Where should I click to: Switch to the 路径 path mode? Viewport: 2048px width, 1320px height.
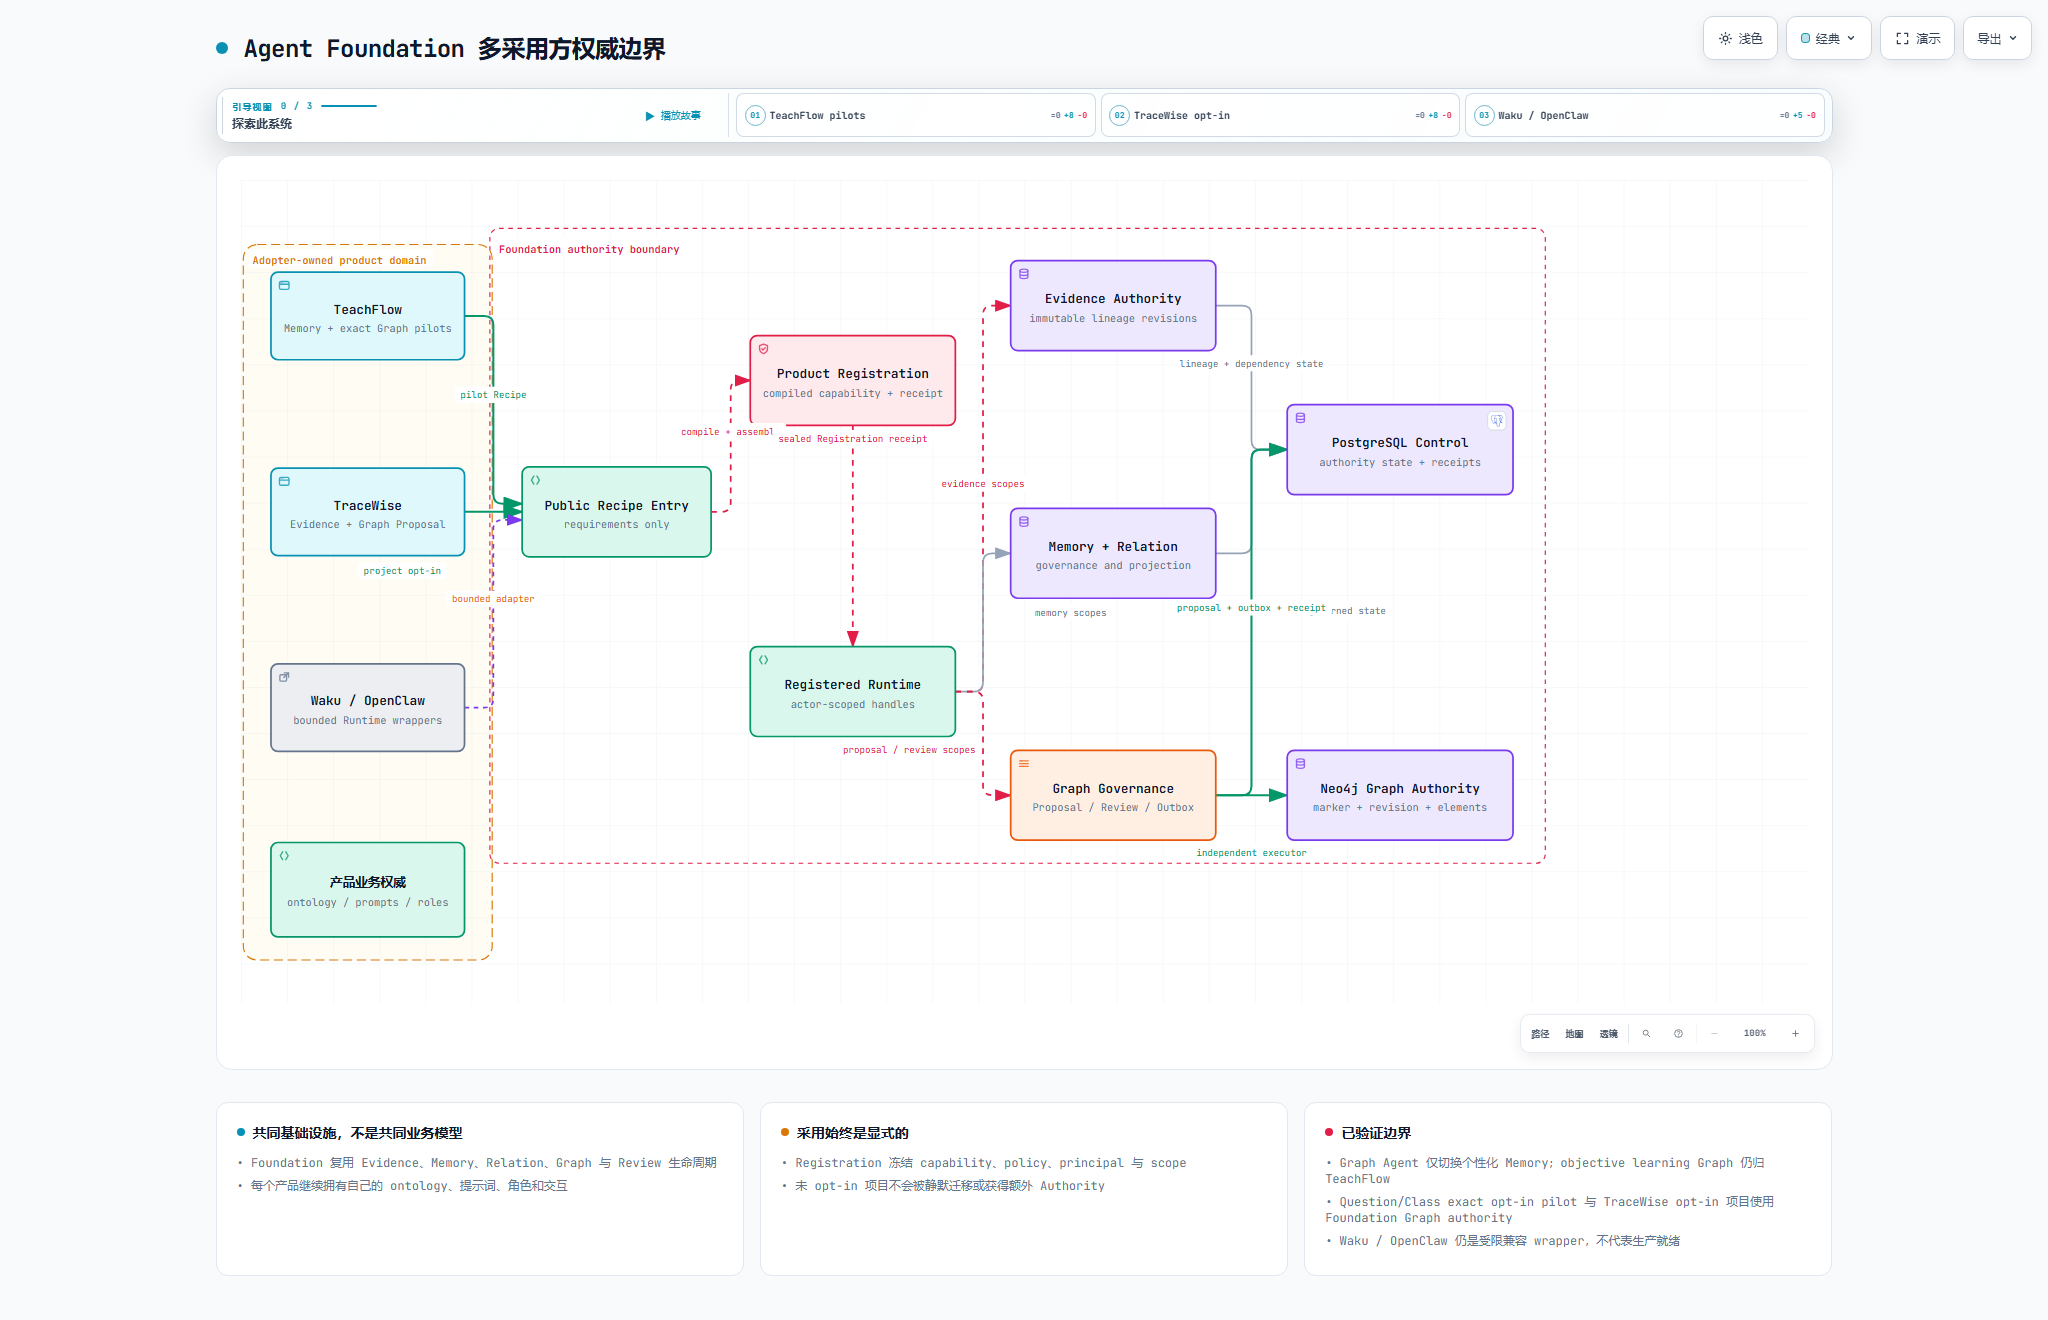[x=1540, y=1034]
